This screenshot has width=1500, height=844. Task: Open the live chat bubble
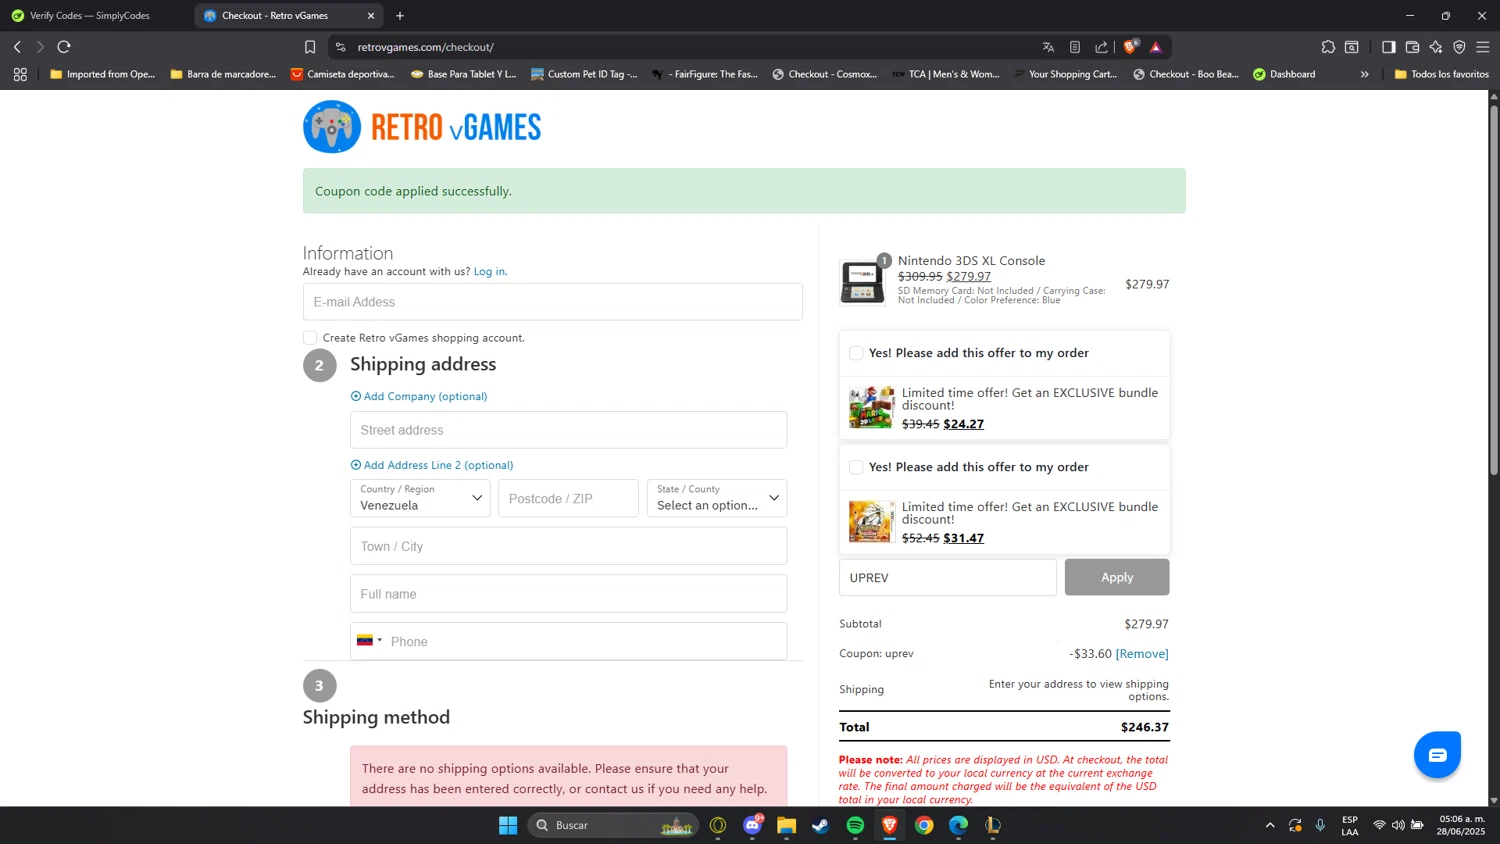coord(1437,755)
